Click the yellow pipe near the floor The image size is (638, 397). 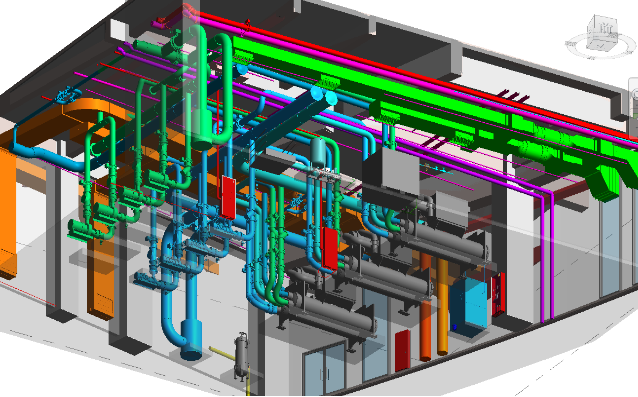(221, 353)
